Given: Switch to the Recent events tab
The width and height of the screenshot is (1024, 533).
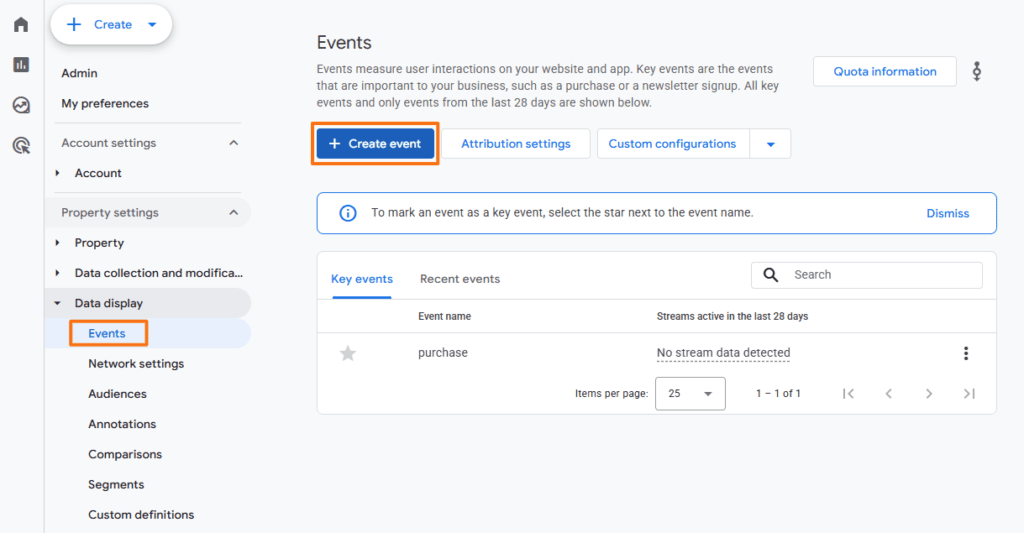Looking at the screenshot, I should tap(460, 279).
